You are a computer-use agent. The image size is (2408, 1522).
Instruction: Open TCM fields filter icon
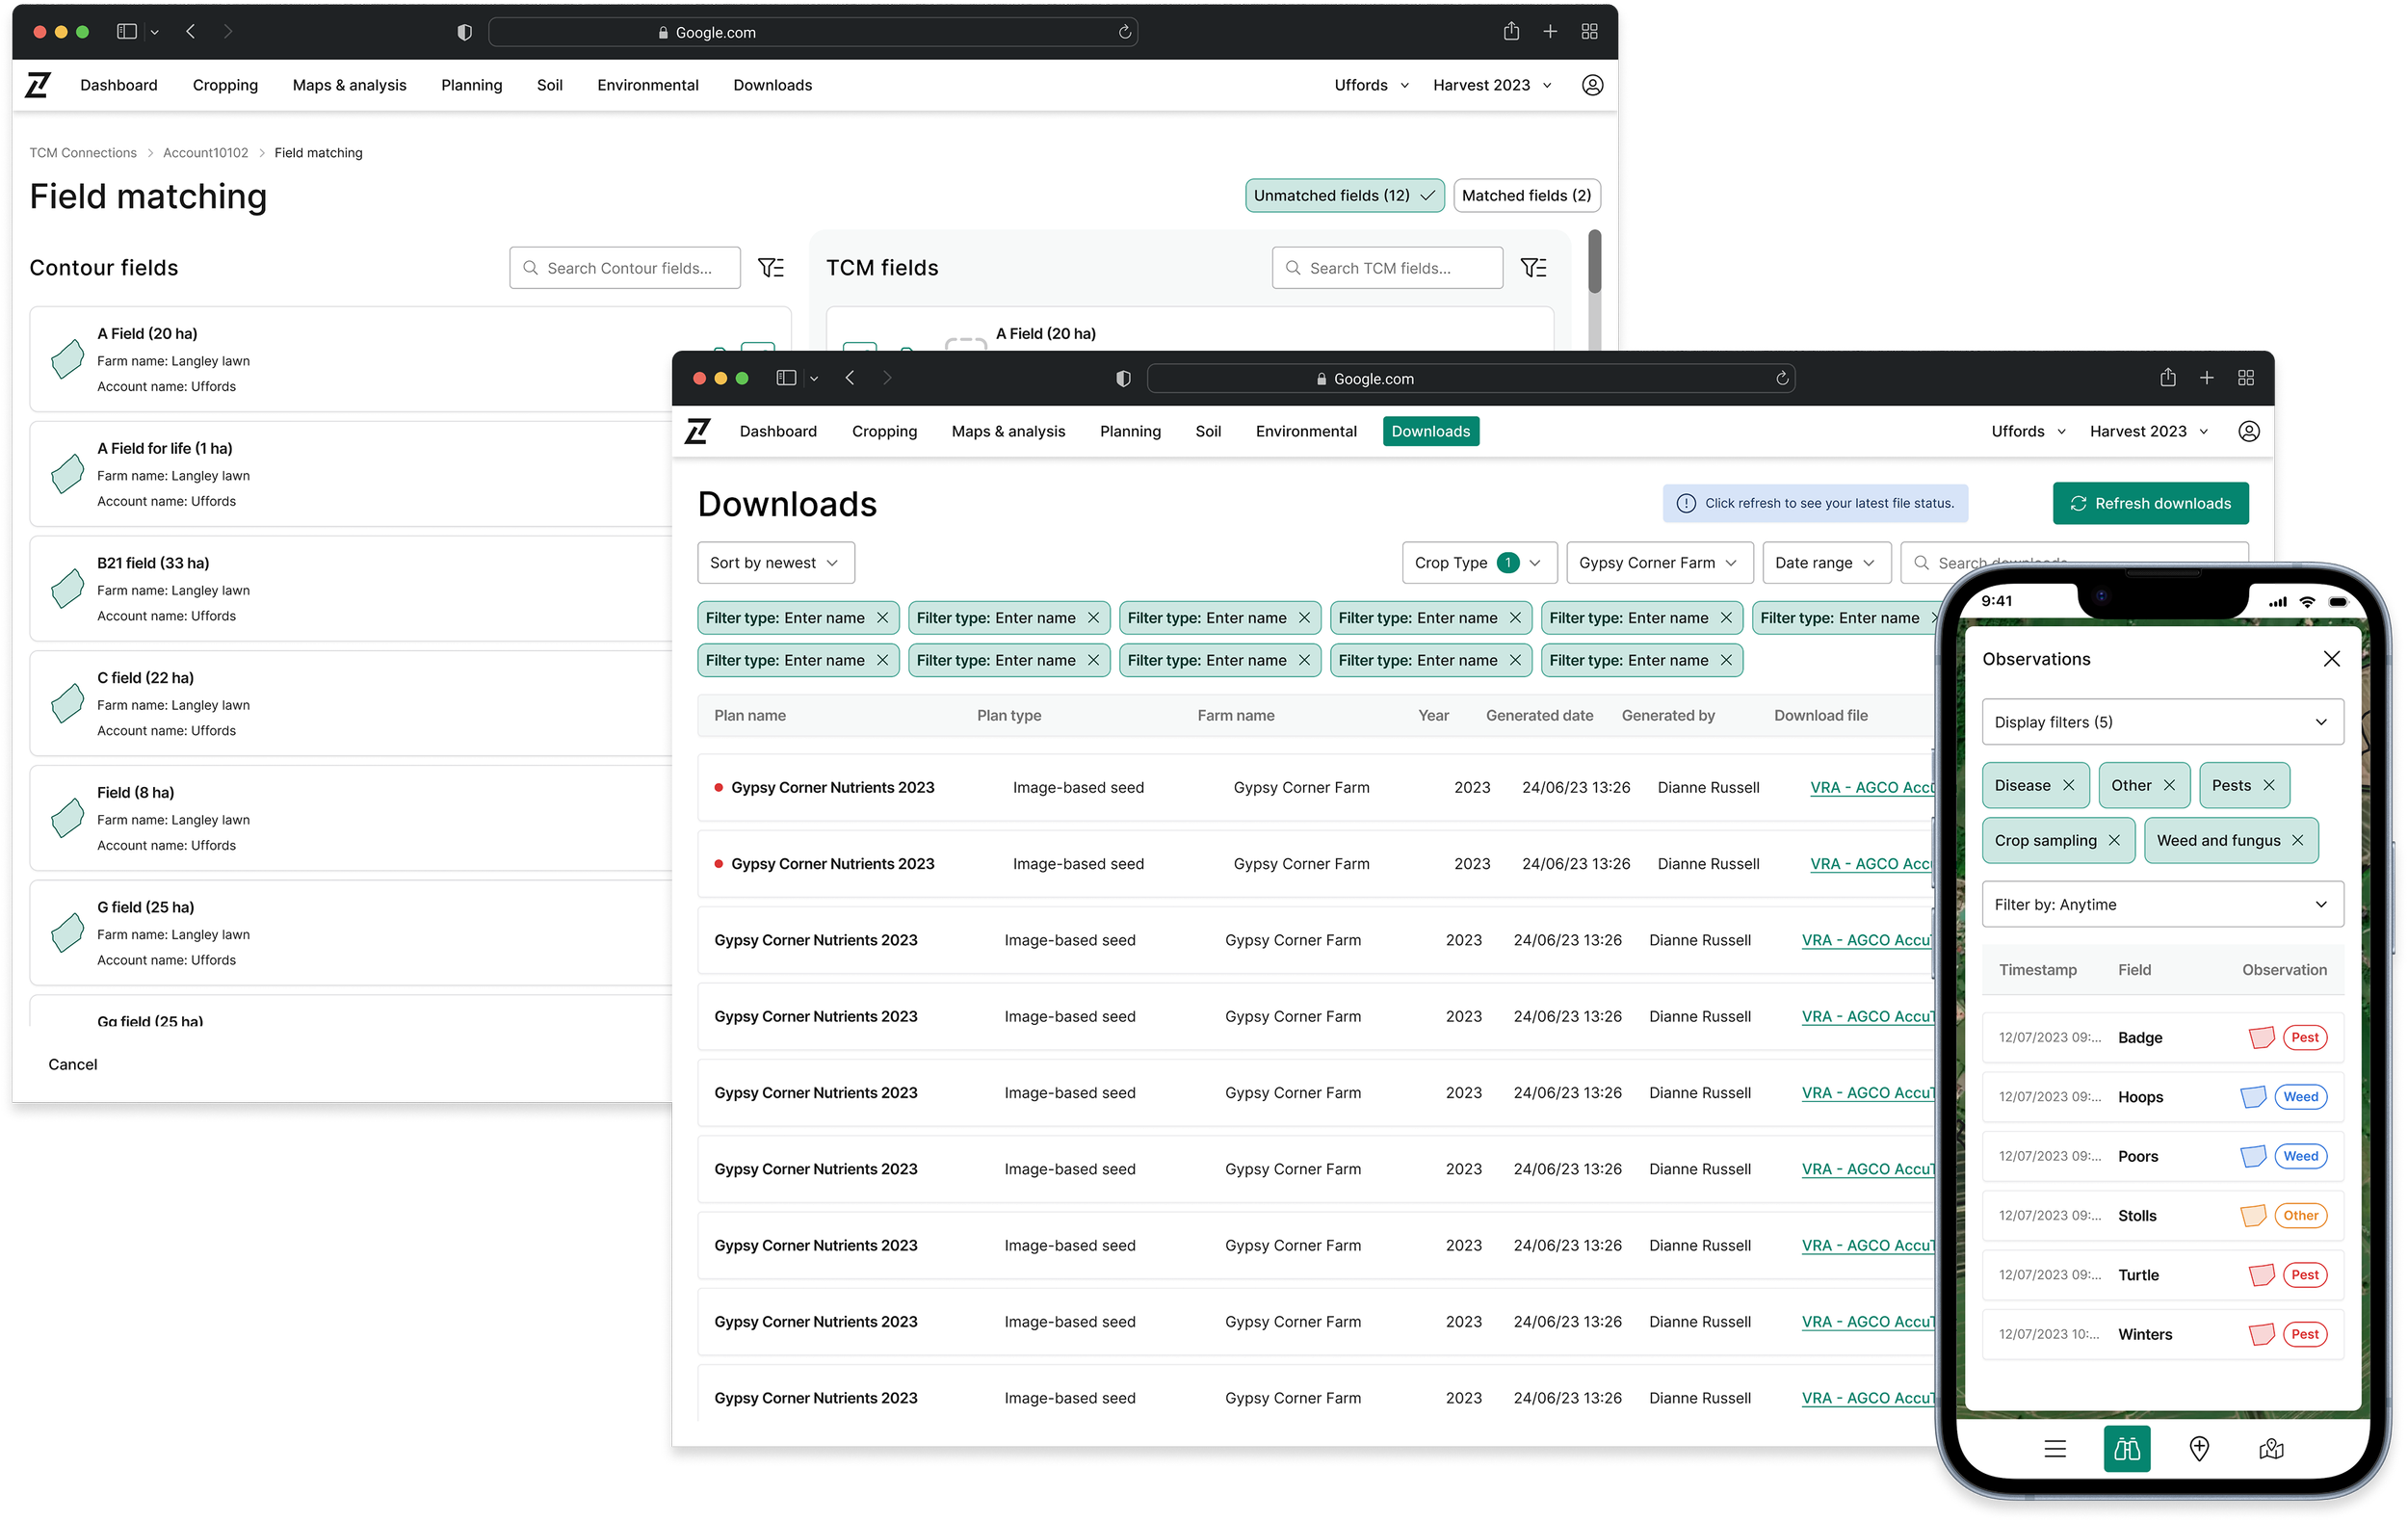1533,268
